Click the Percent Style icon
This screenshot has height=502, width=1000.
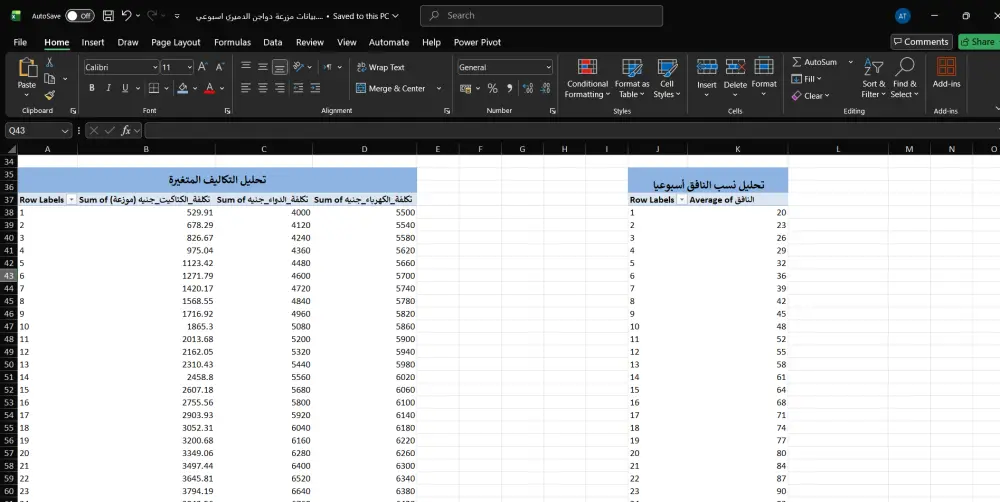pos(492,88)
